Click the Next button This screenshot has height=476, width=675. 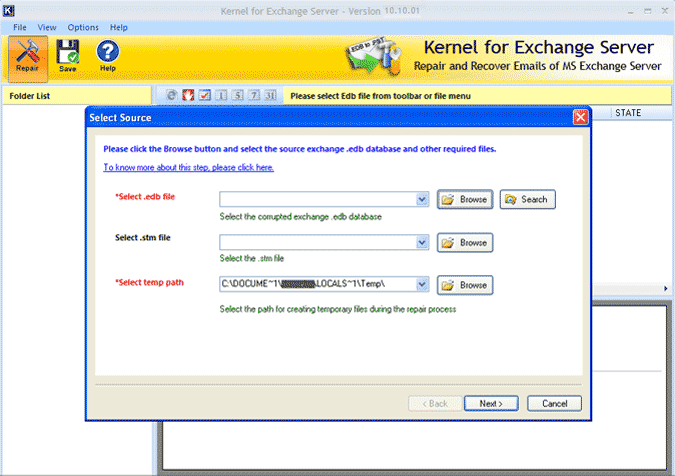tap(491, 403)
